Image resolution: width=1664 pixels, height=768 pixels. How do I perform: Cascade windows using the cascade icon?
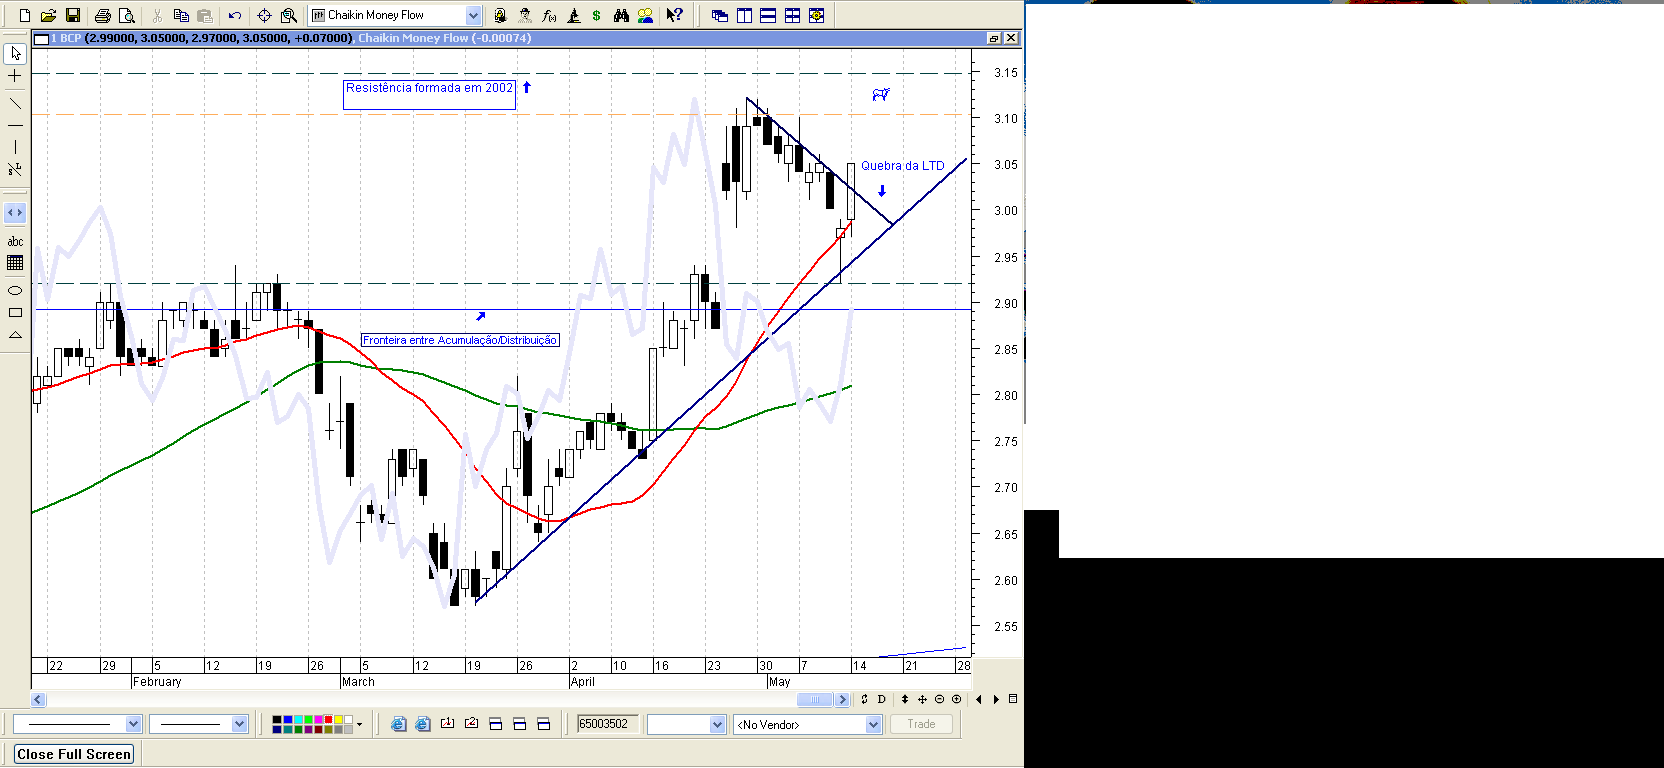(720, 15)
